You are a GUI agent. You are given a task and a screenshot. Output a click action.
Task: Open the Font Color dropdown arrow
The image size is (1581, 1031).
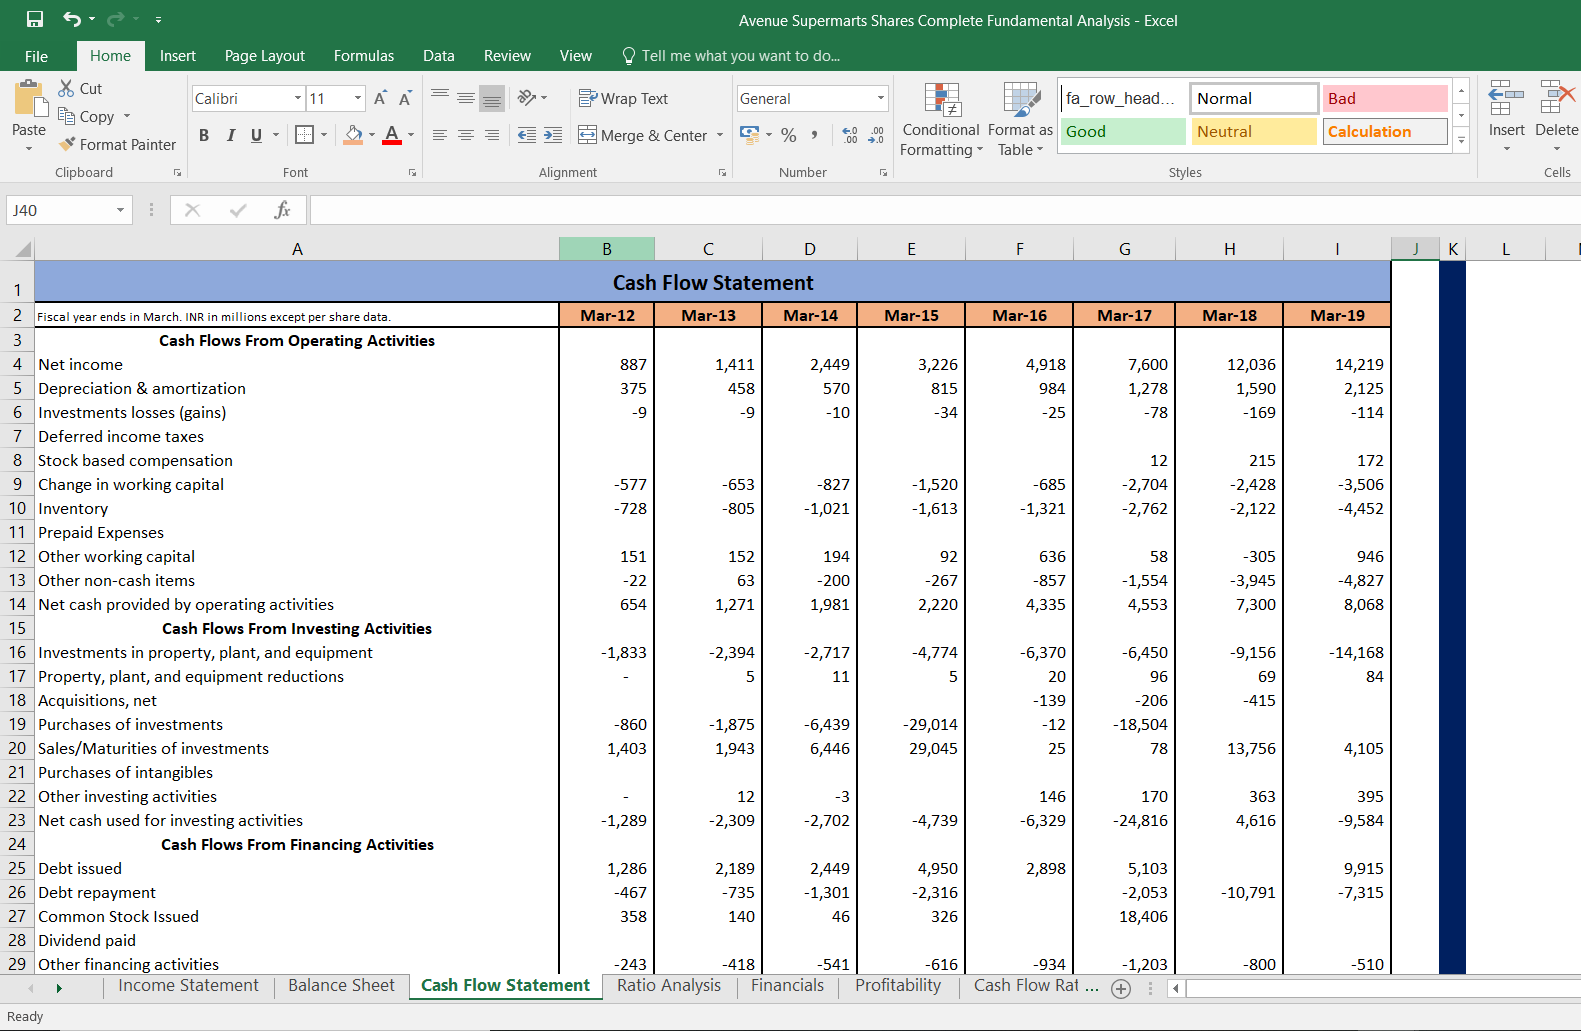pos(411,135)
